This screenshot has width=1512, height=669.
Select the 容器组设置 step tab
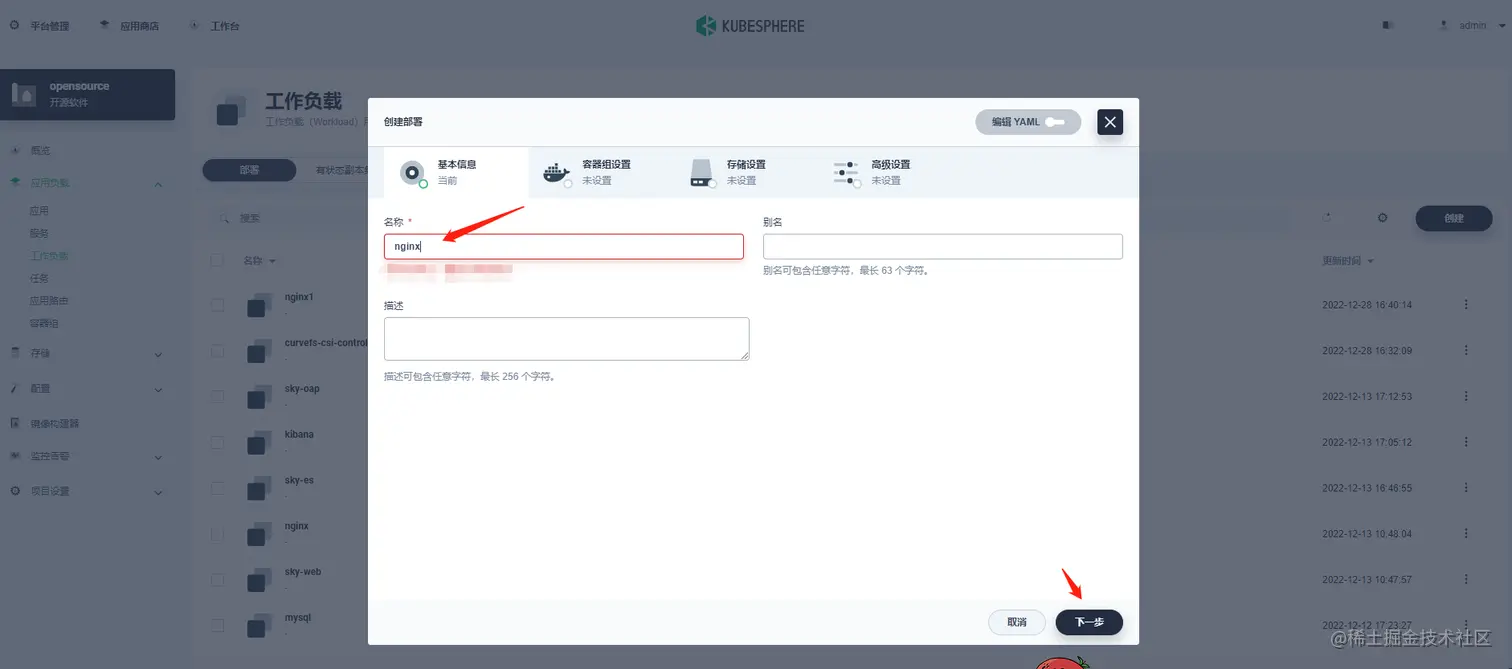600,172
